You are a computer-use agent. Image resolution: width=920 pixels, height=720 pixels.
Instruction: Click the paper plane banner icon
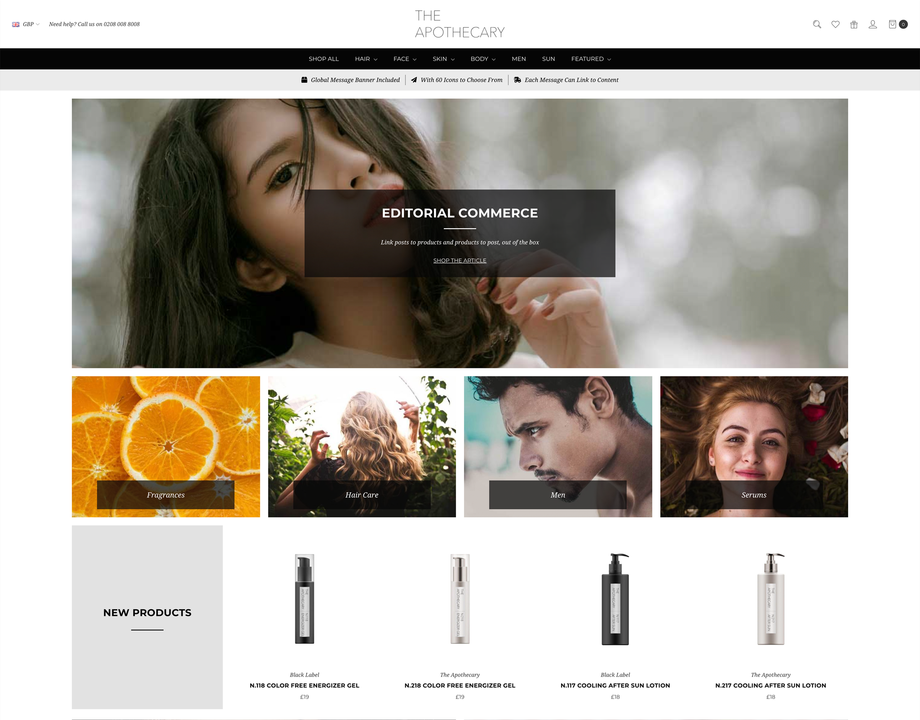[414, 80]
